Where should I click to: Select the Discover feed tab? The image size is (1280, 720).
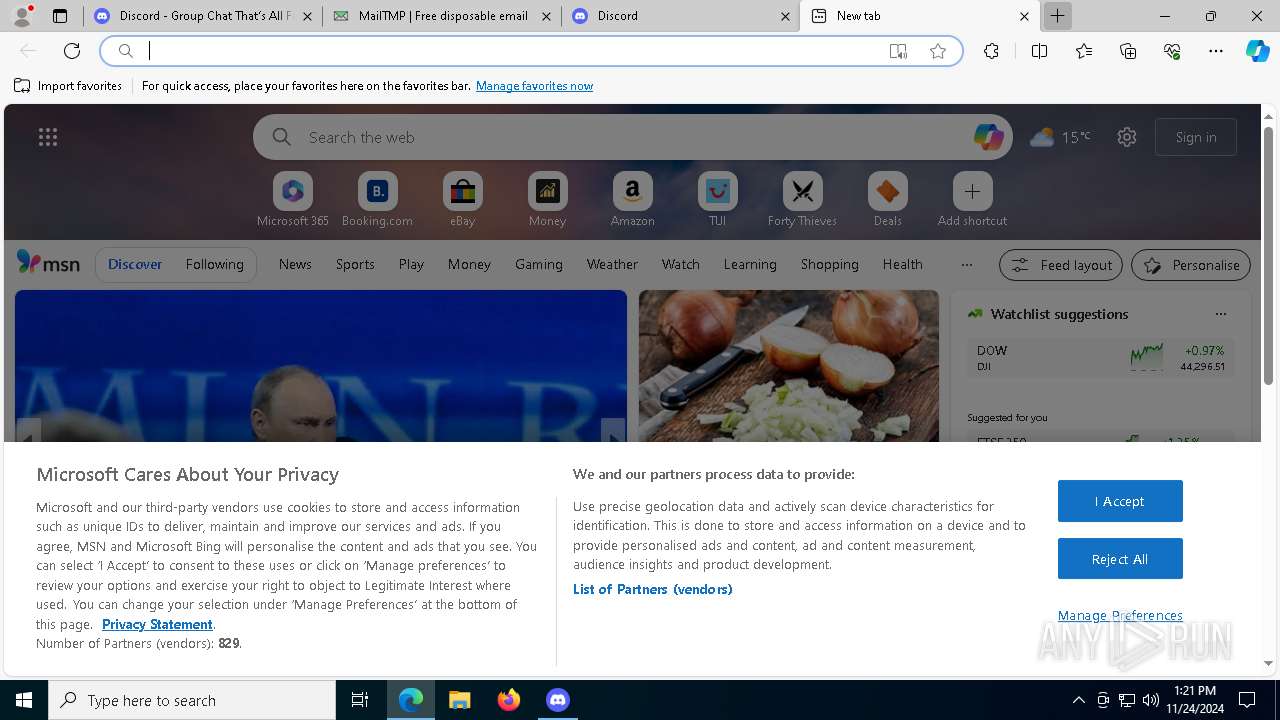[x=135, y=264]
